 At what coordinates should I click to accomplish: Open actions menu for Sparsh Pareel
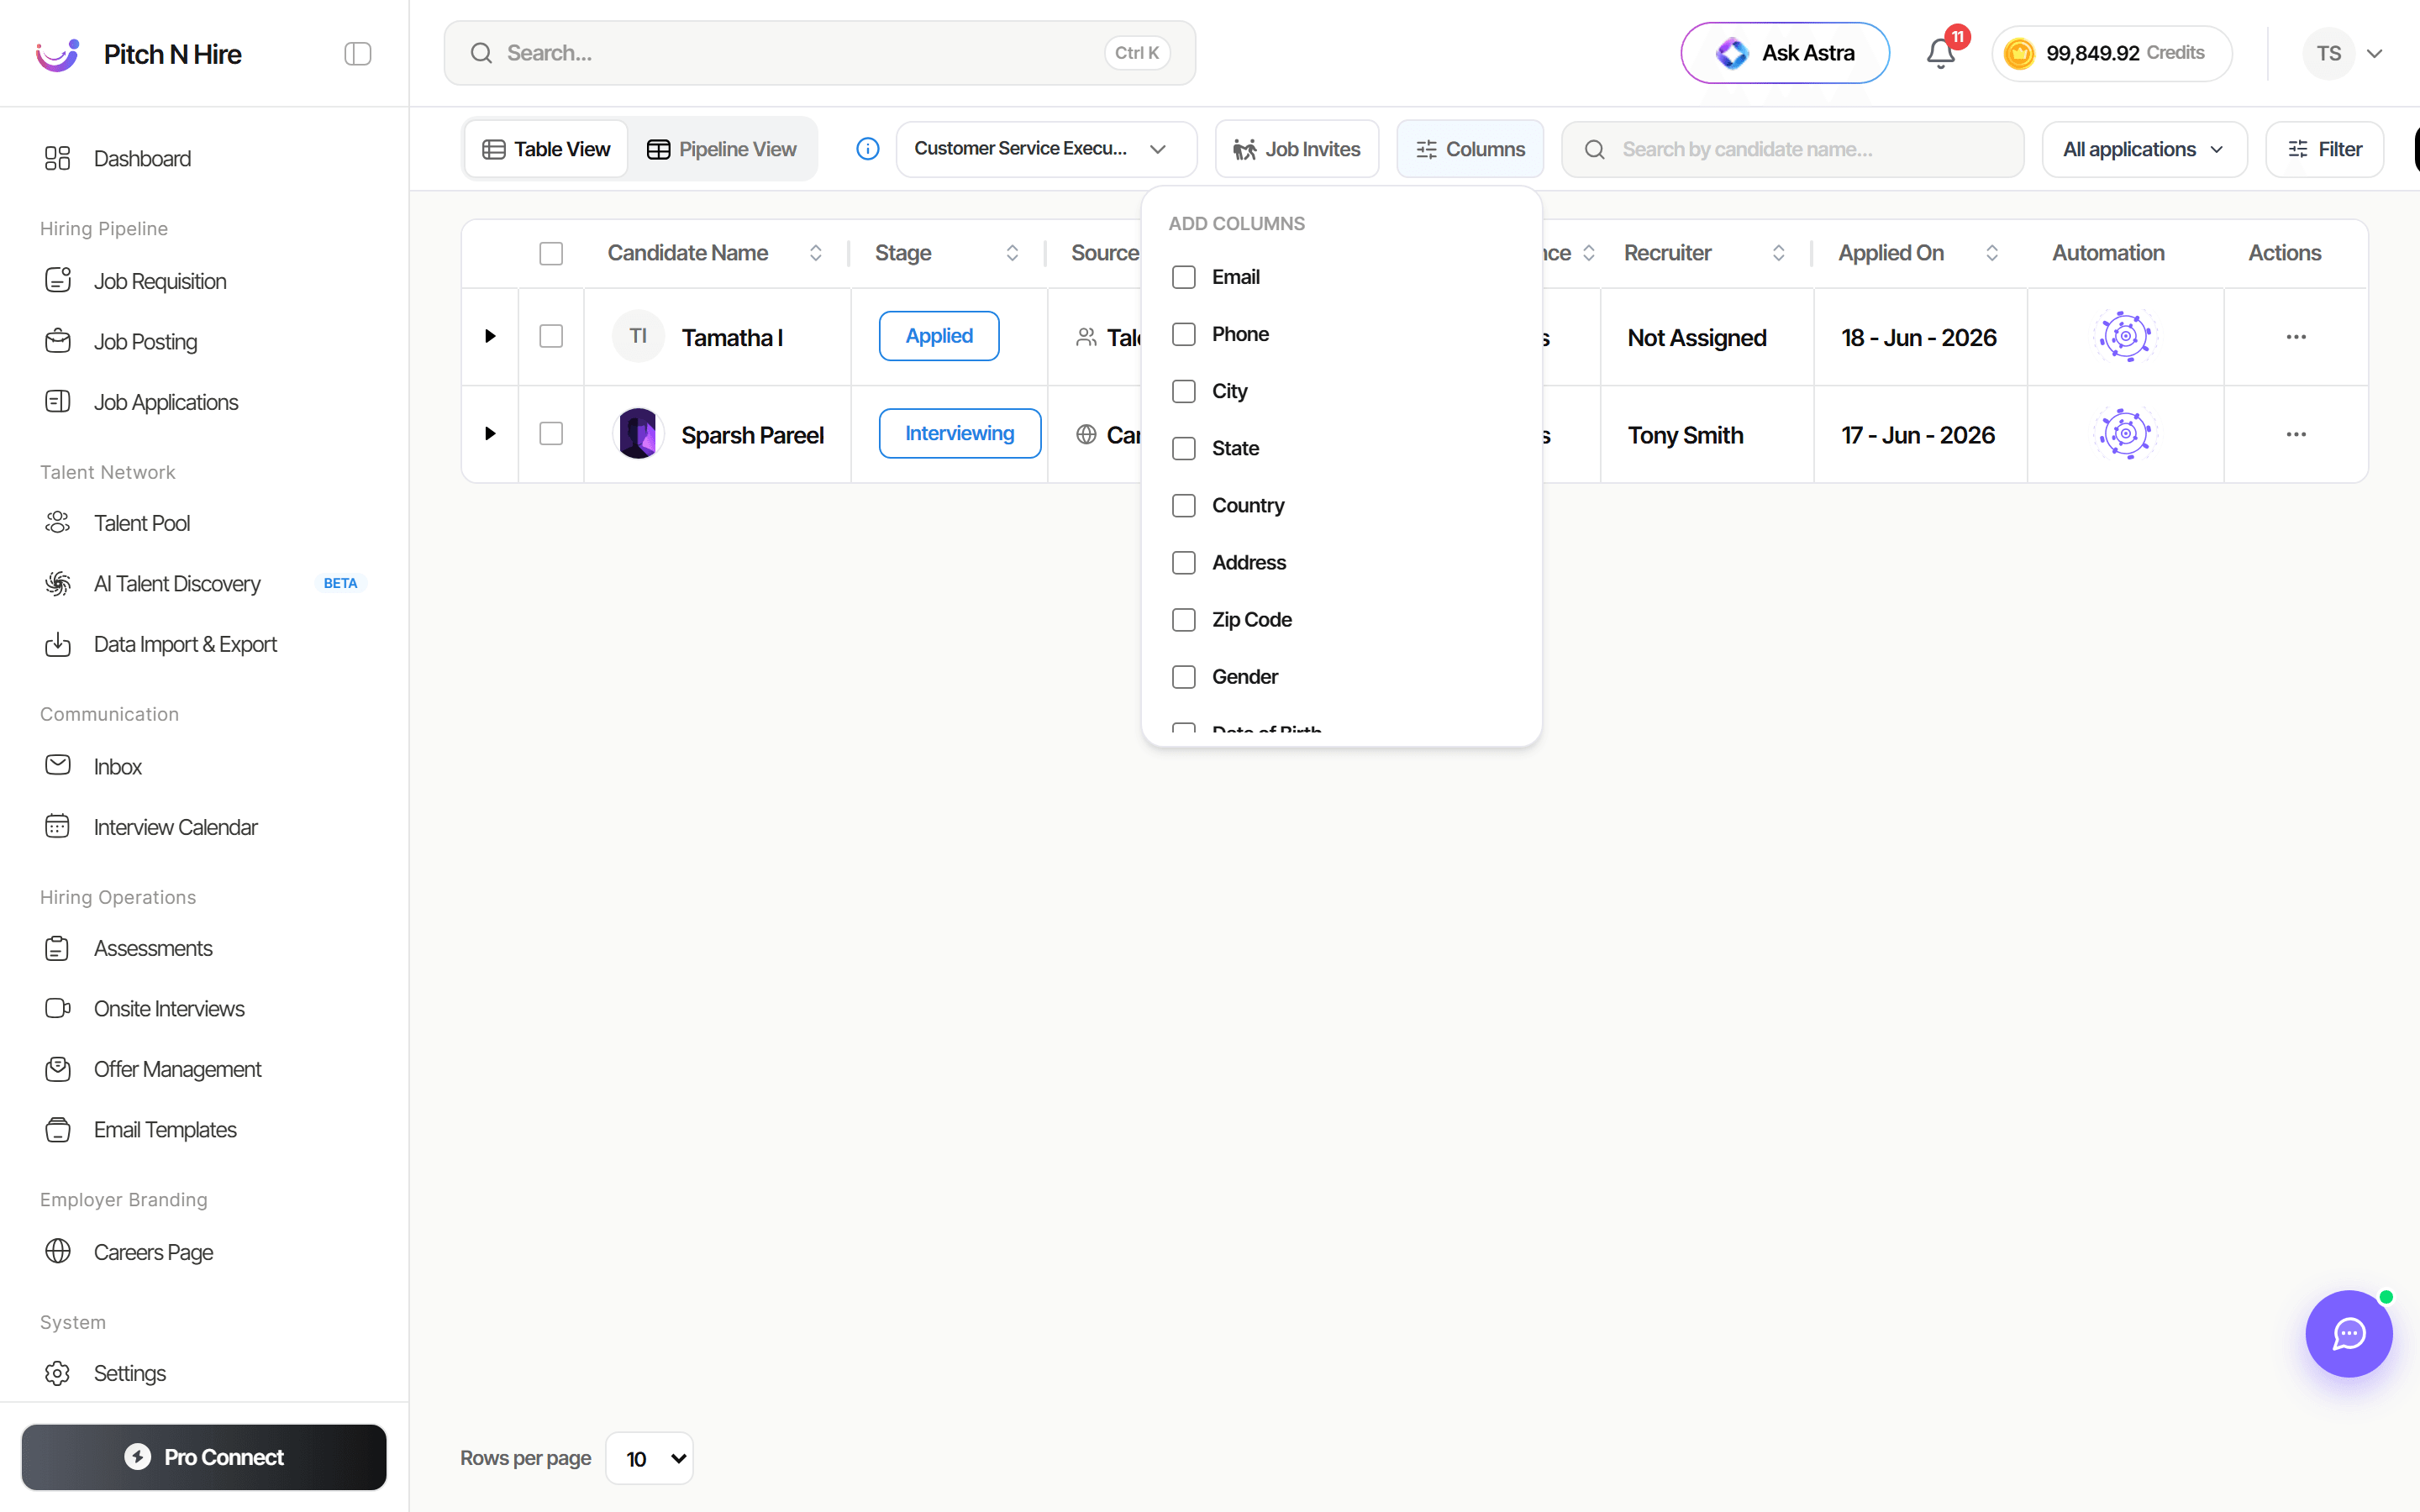point(2296,434)
